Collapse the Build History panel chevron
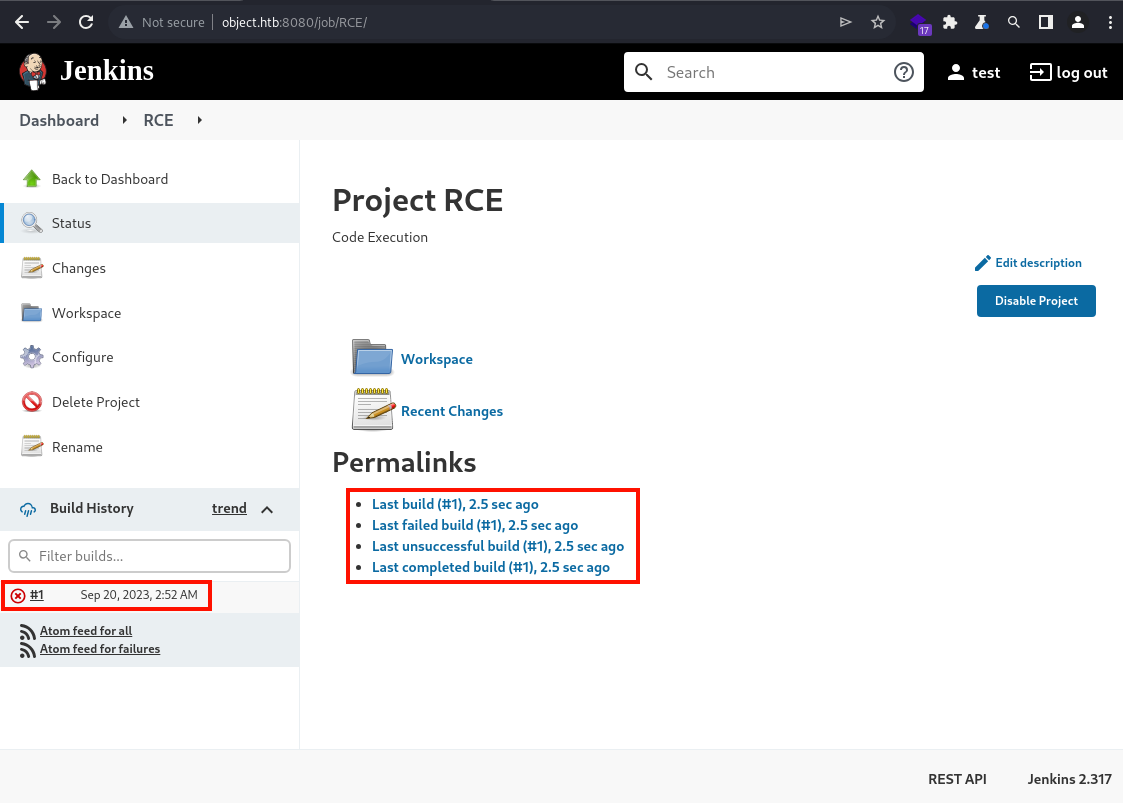This screenshot has height=803, width=1123. (267, 509)
